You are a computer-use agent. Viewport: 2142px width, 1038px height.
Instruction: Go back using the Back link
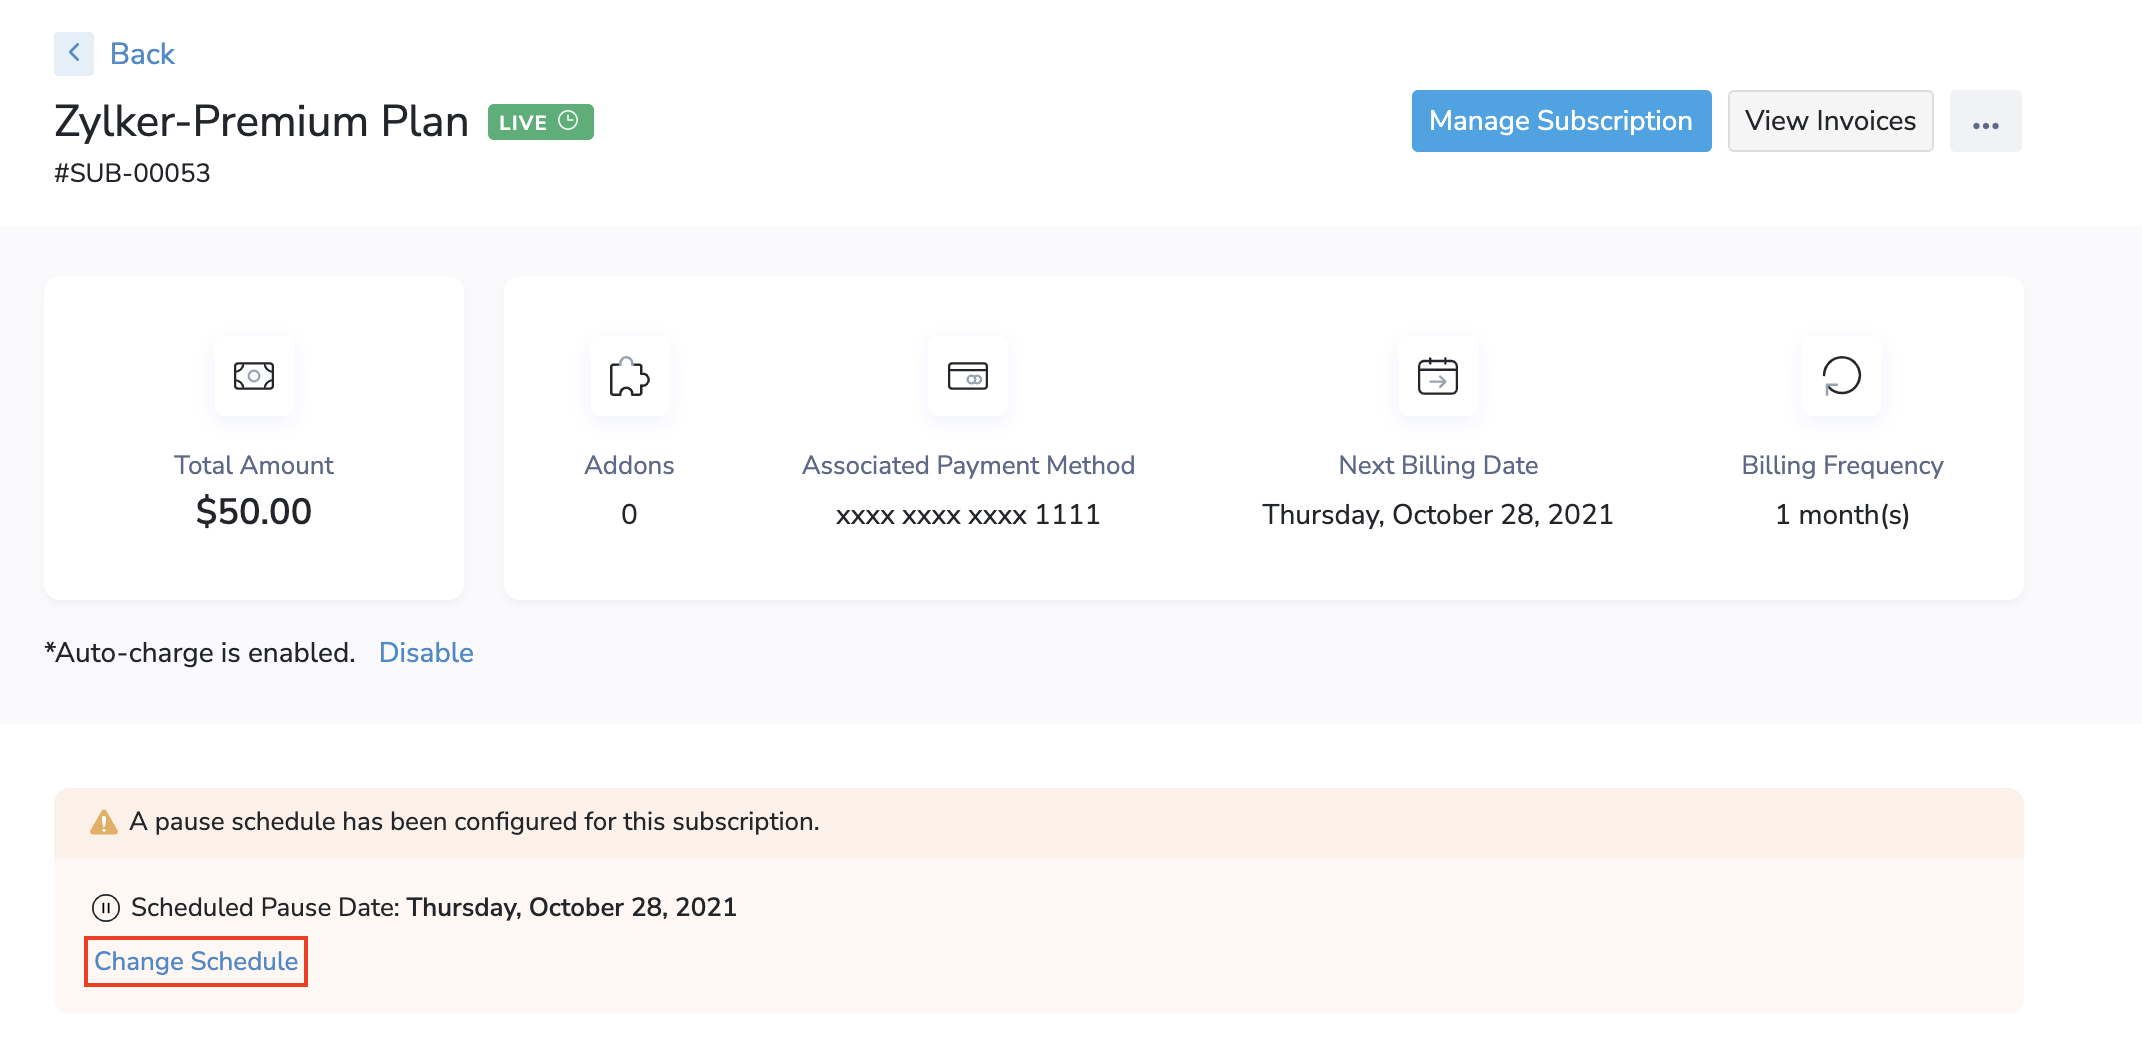(142, 54)
